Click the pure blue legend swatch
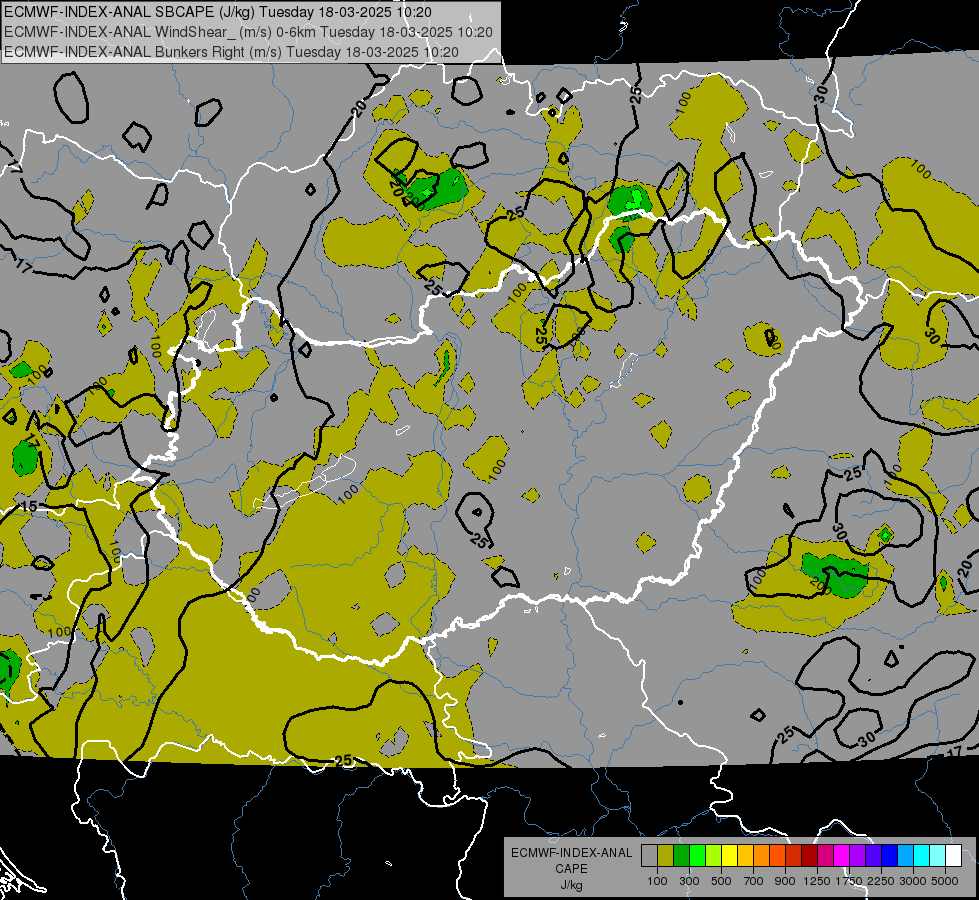 click(889, 855)
